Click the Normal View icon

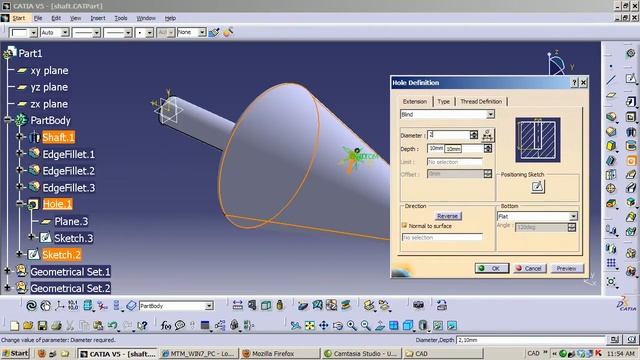(380, 325)
